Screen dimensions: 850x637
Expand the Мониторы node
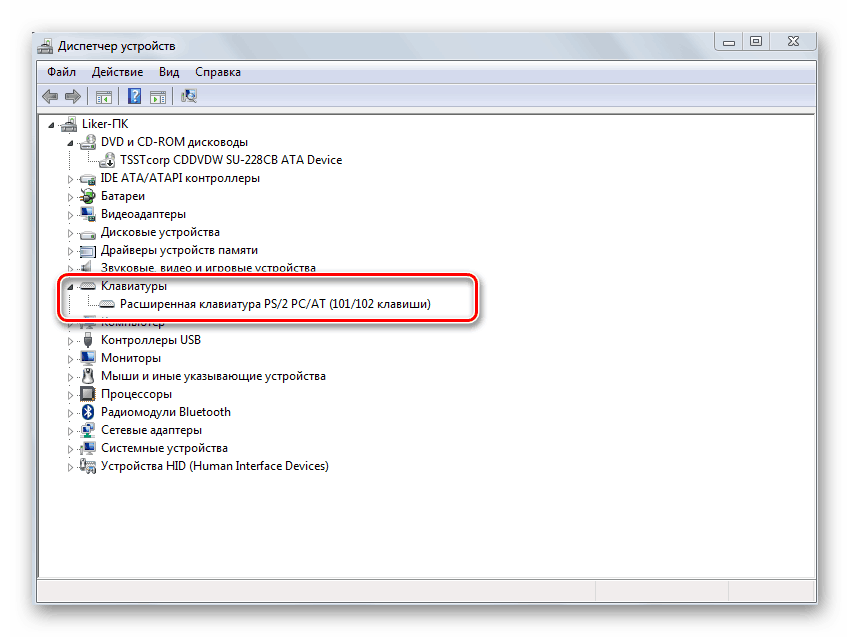click(70, 358)
